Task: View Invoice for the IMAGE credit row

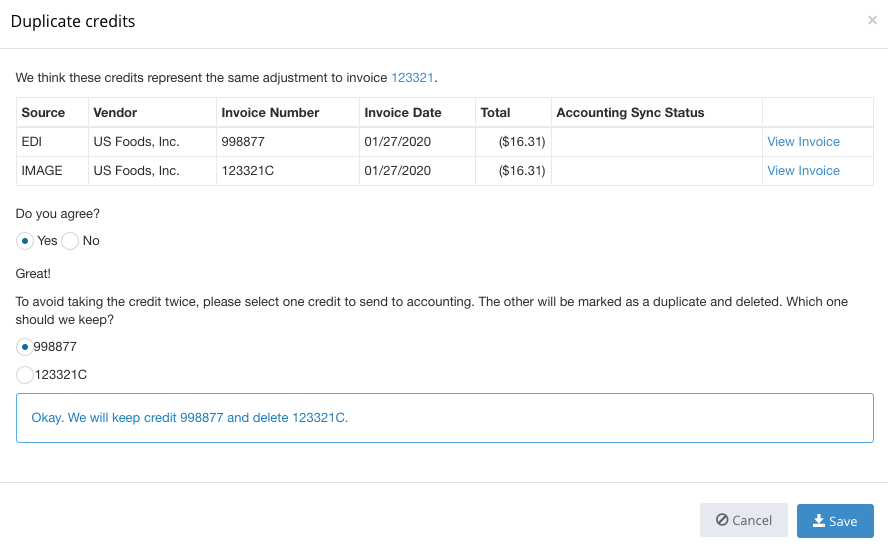Action: pos(803,171)
